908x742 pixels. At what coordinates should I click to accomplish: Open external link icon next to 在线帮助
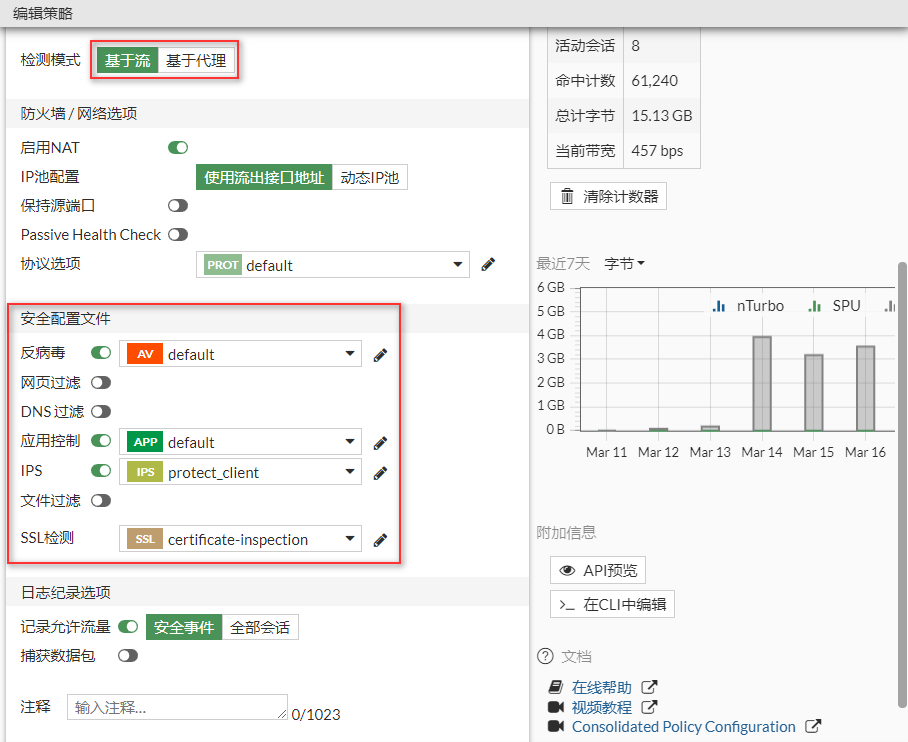(649, 687)
